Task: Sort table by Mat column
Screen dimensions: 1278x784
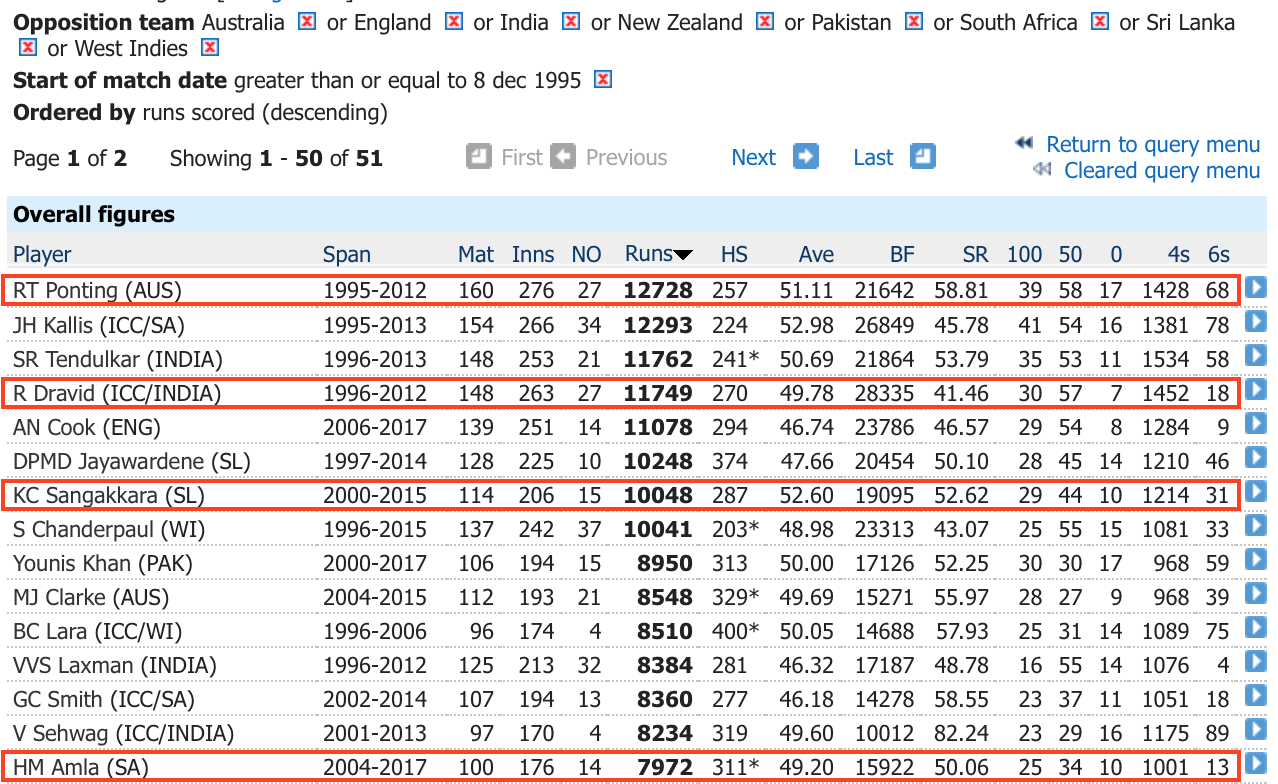Action: [x=476, y=254]
